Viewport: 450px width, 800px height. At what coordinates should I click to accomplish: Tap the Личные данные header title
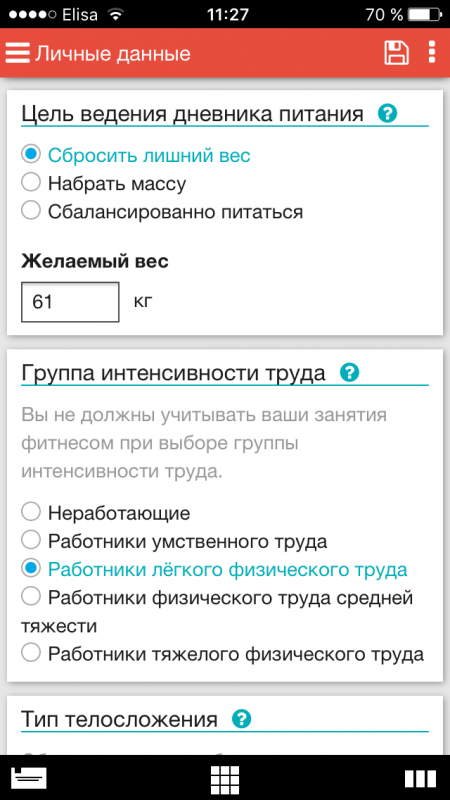(112, 54)
